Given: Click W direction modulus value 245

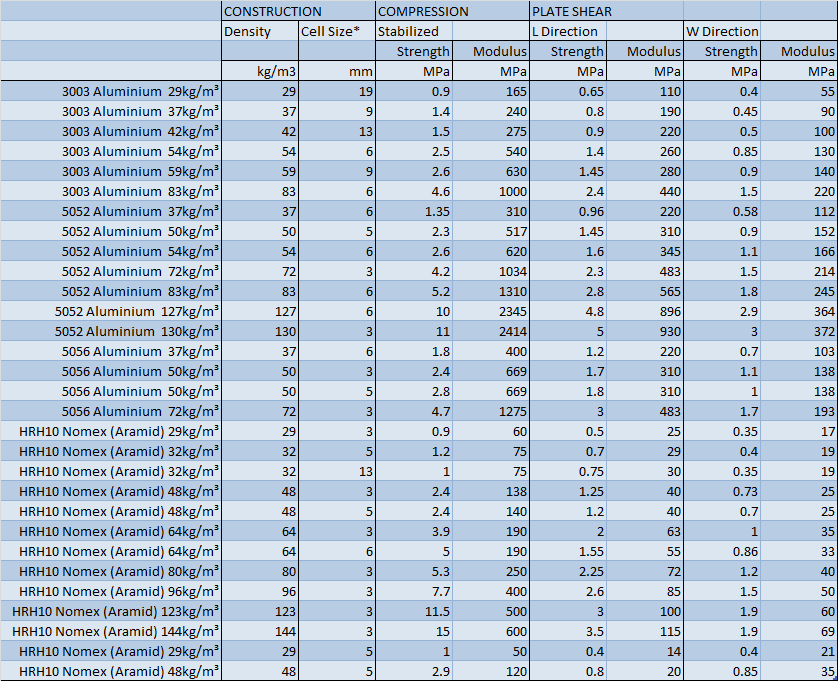Looking at the screenshot, I should pos(799,291).
